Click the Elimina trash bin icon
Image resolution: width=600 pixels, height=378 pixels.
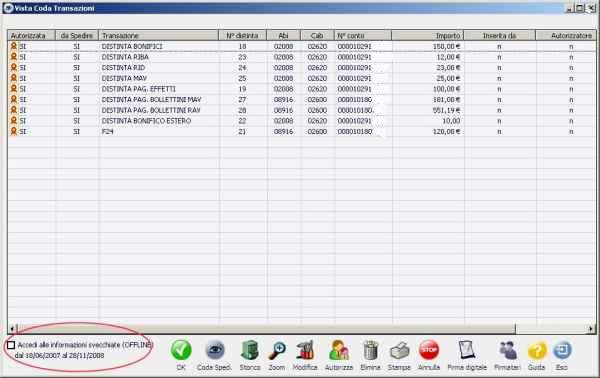370,350
